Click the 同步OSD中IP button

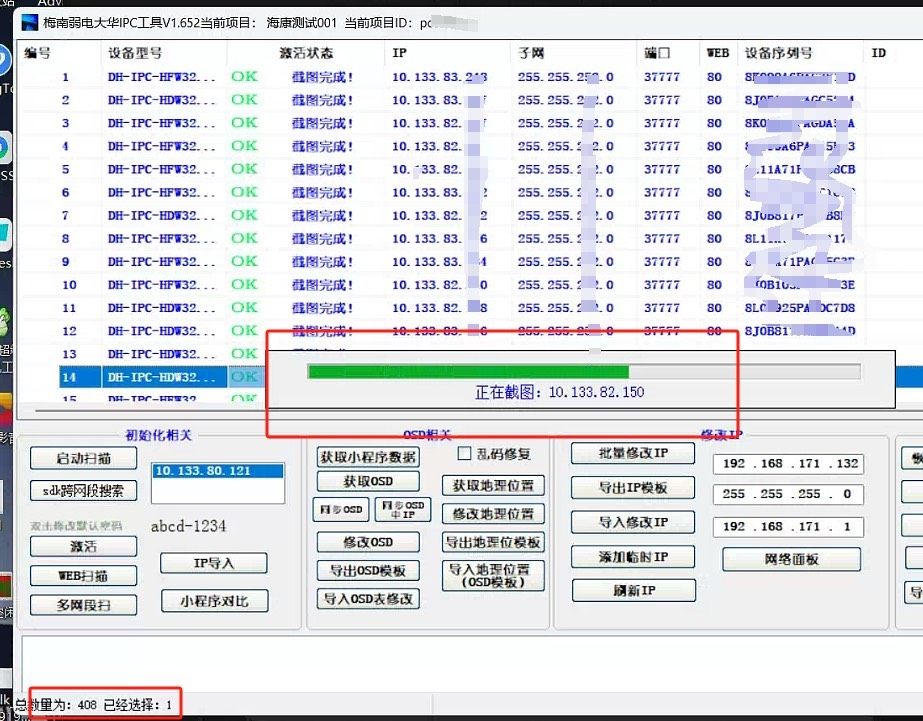point(403,510)
